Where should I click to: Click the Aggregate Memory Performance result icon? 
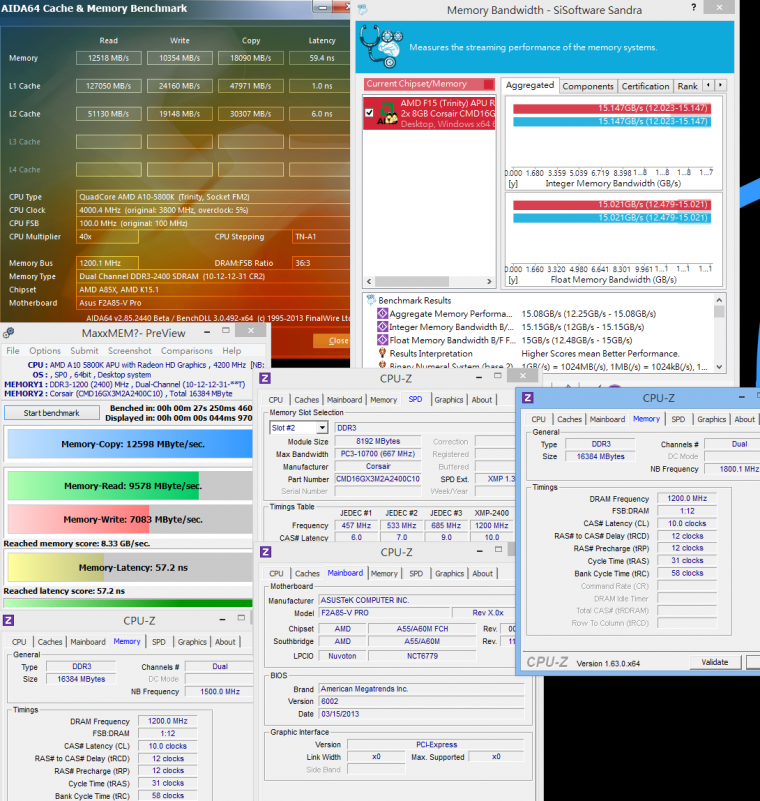(382, 314)
